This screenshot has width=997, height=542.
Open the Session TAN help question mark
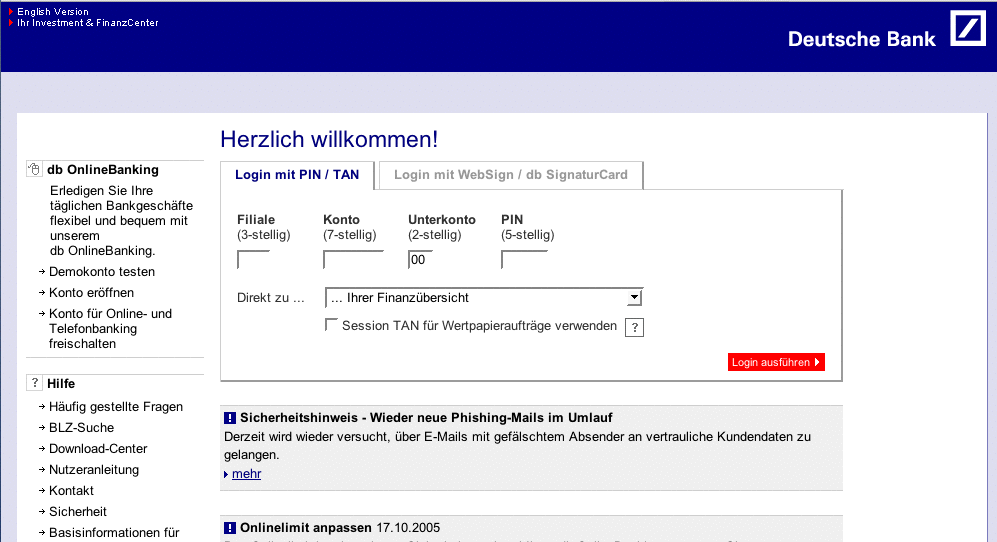634,328
